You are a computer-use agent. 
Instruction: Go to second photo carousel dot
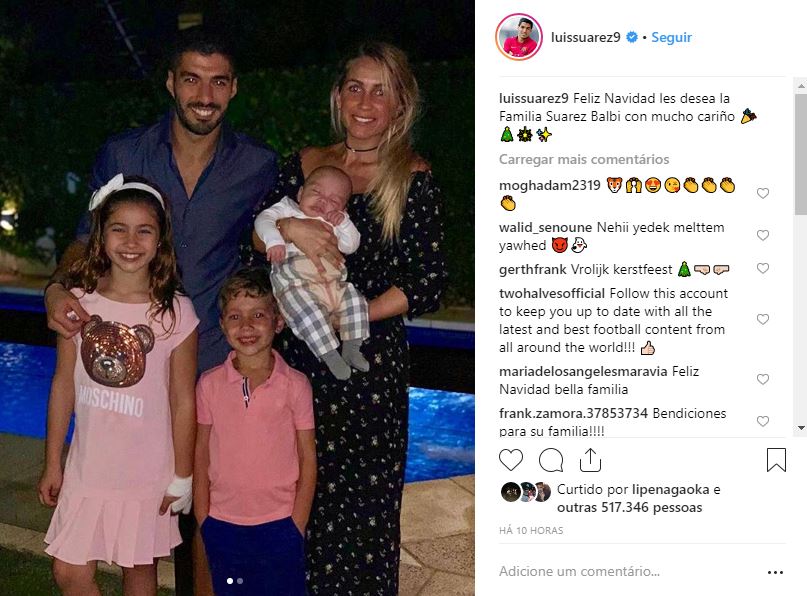coord(240,581)
